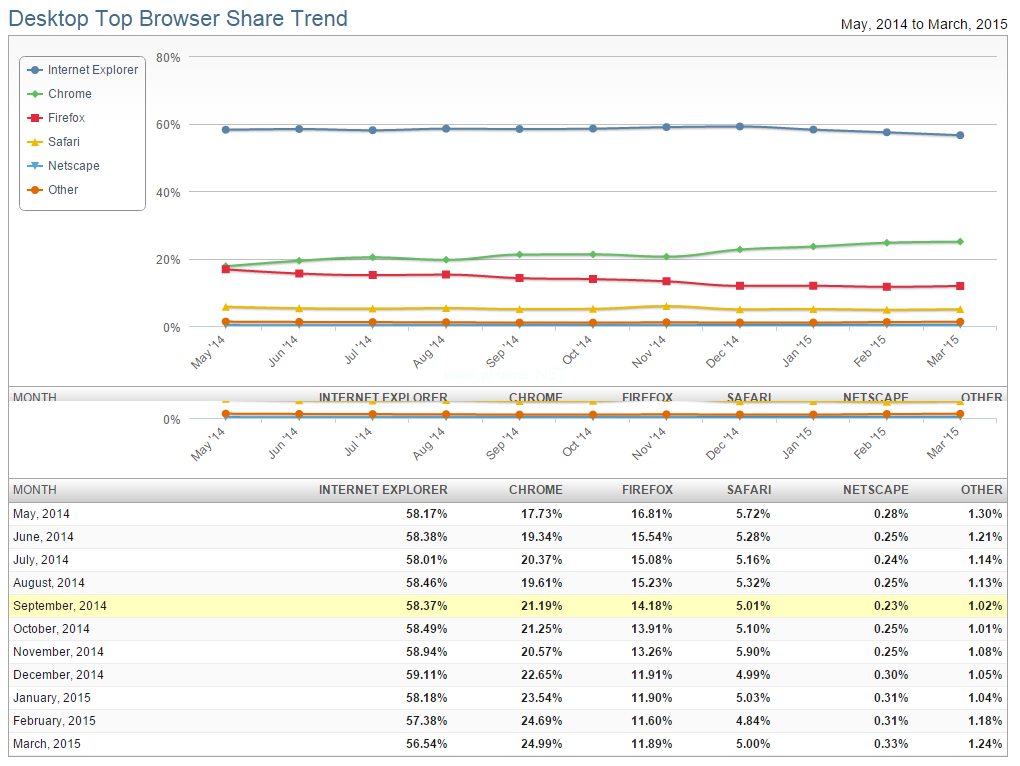1020x766 pixels.
Task: Click the Internet Explorer legend marker icon
Action: 36,70
